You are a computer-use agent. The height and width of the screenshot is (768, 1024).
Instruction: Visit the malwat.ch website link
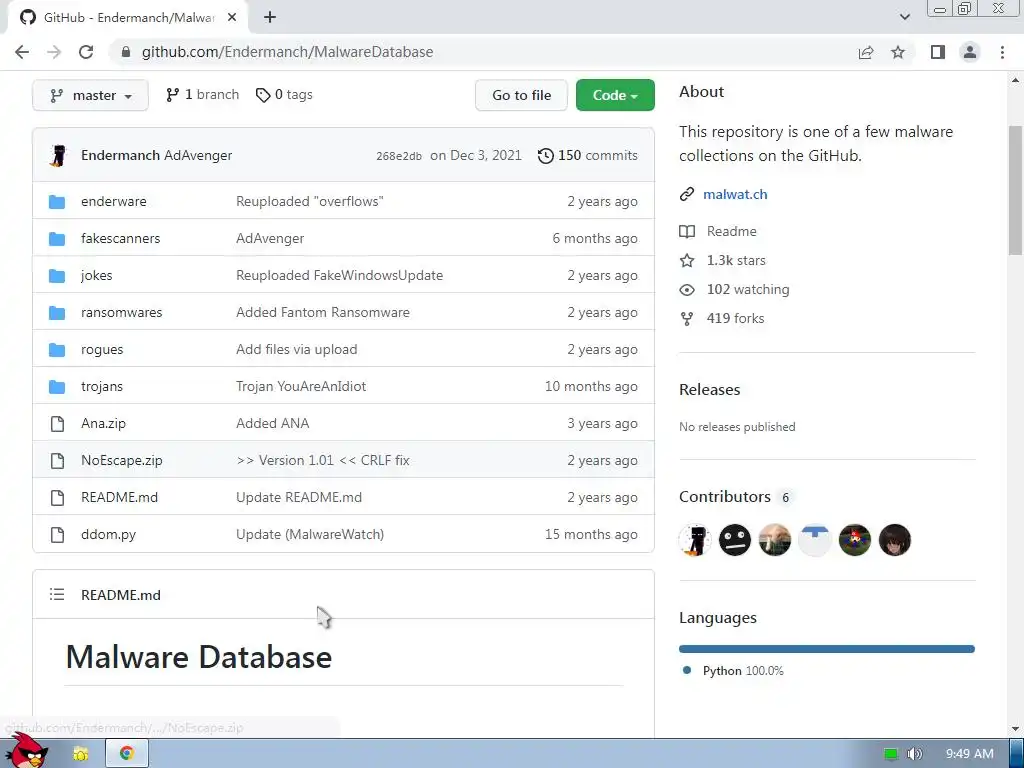735,195
